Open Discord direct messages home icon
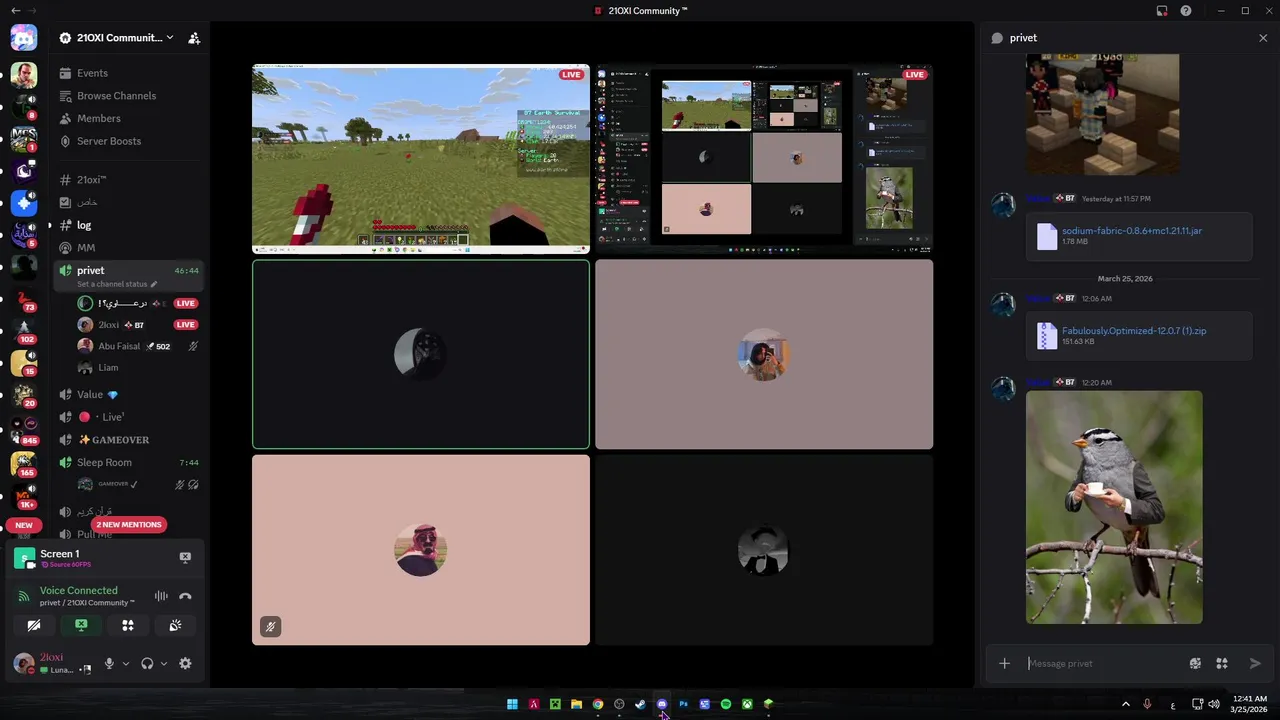Image resolution: width=1280 pixels, height=720 pixels. pos(24,38)
